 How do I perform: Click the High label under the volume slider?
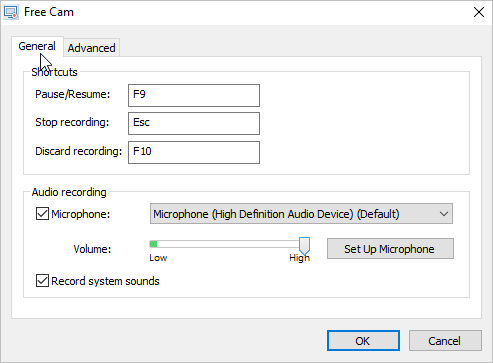pos(299,258)
